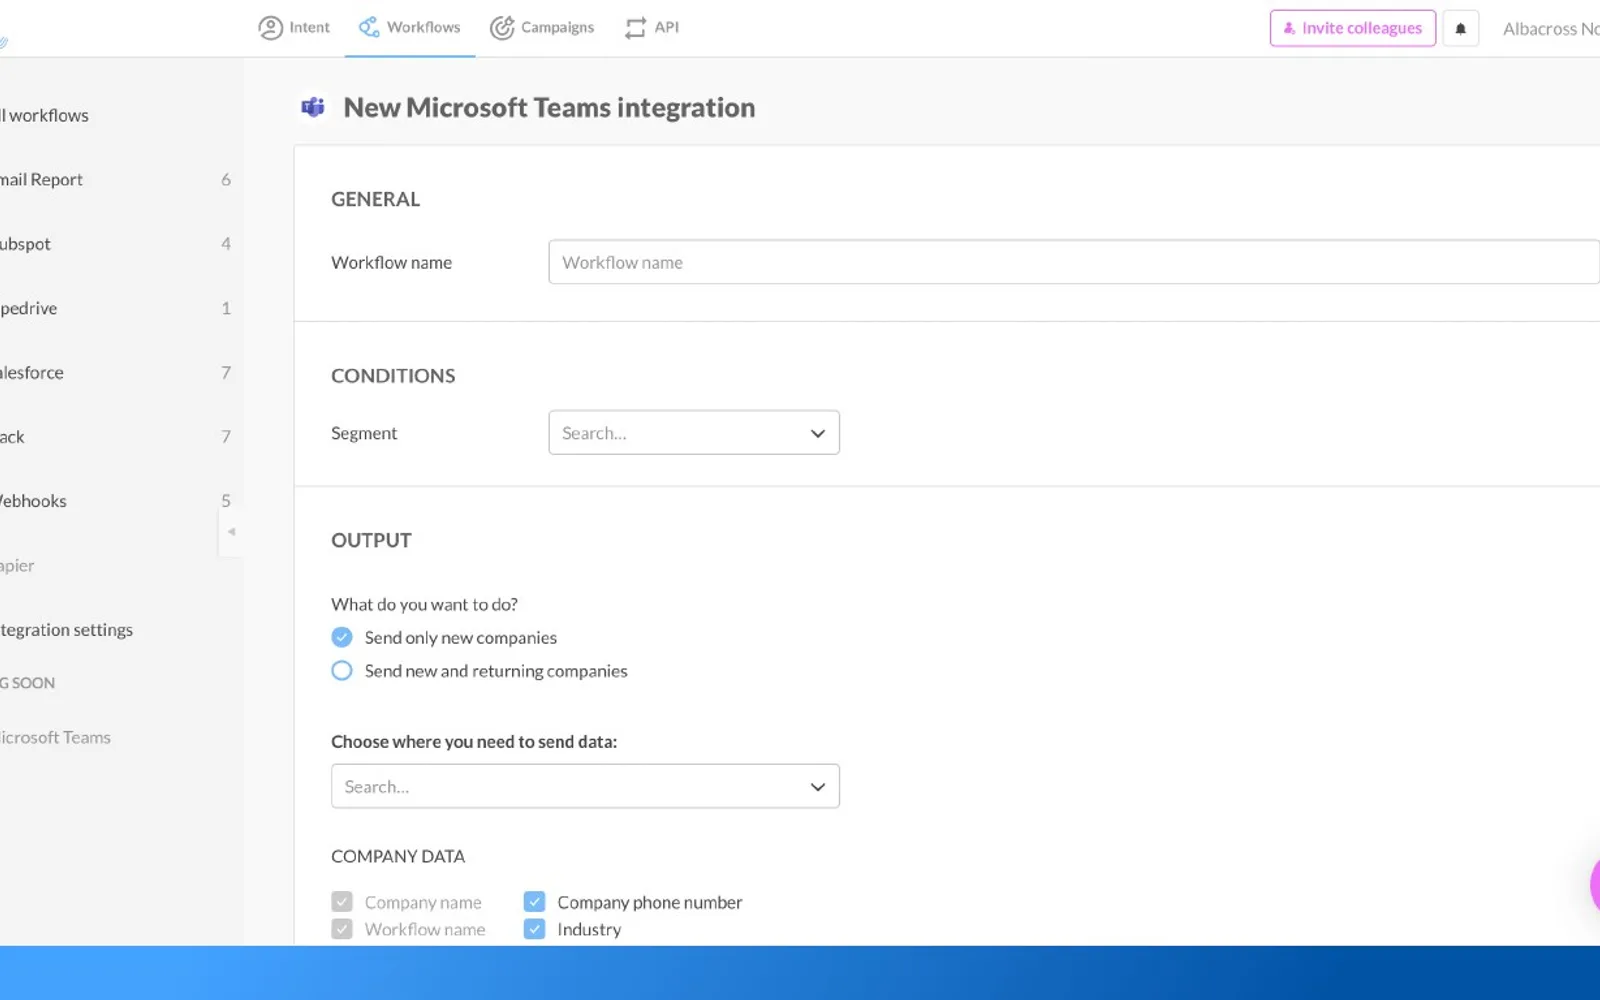Select Send new and returning companies
Viewport: 1600px width, 1000px height.
(342, 671)
